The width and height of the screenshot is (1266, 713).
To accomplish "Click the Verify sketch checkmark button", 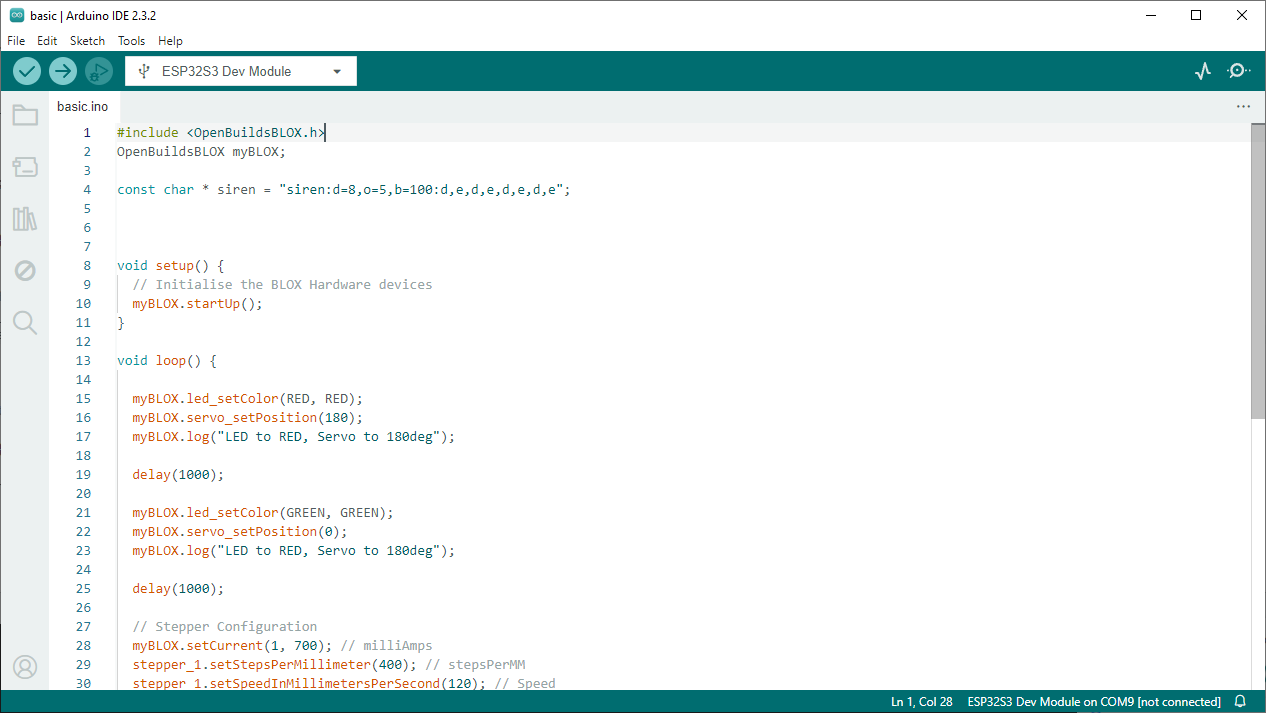I will pyautogui.click(x=27, y=71).
